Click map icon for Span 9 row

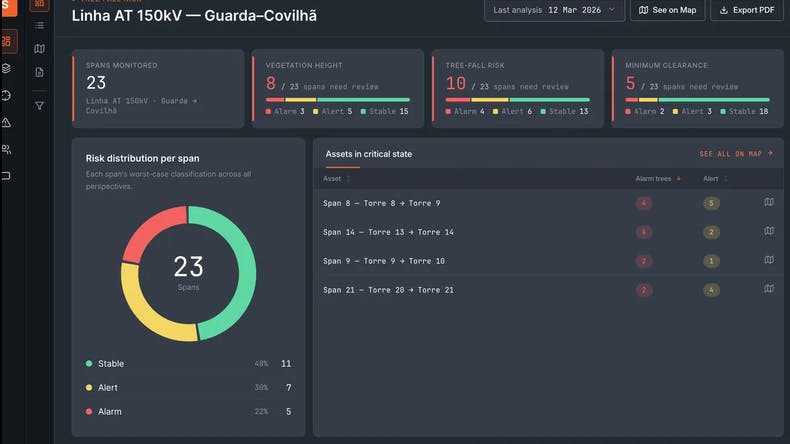pos(769,260)
